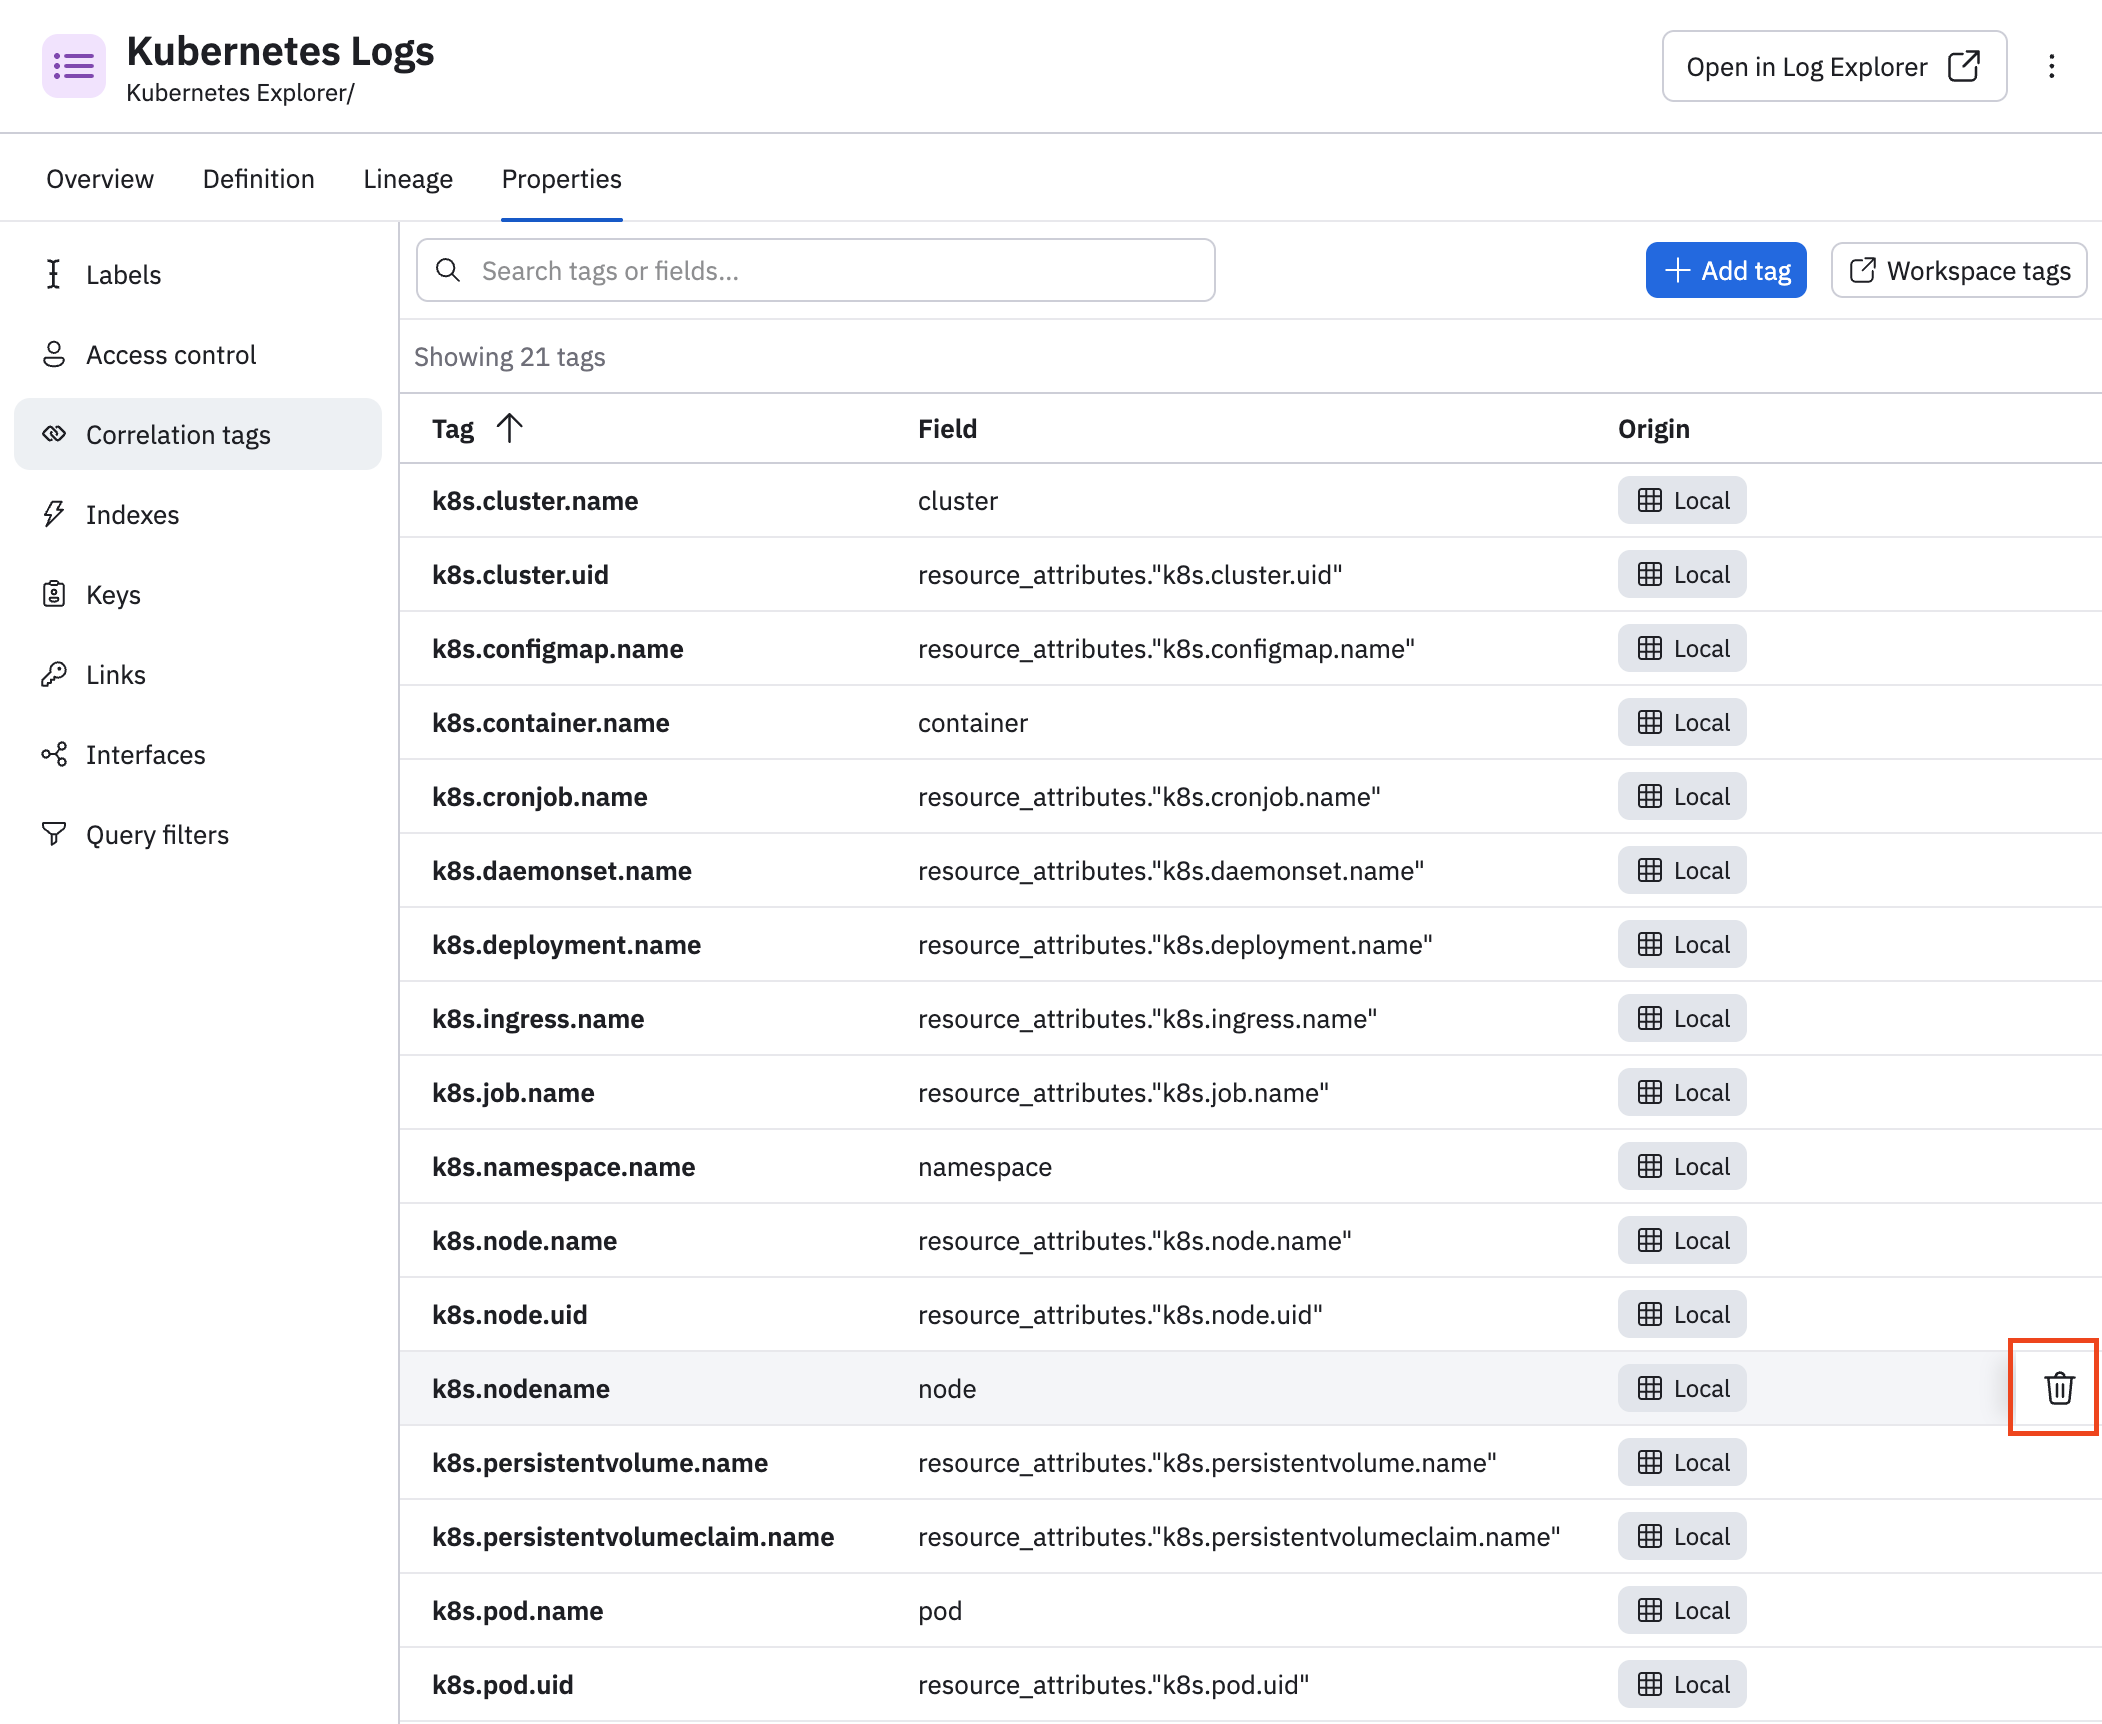Open the Lineage tab
Image resolution: width=2102 pixels, height=1724 pixels.
point(408,179)
